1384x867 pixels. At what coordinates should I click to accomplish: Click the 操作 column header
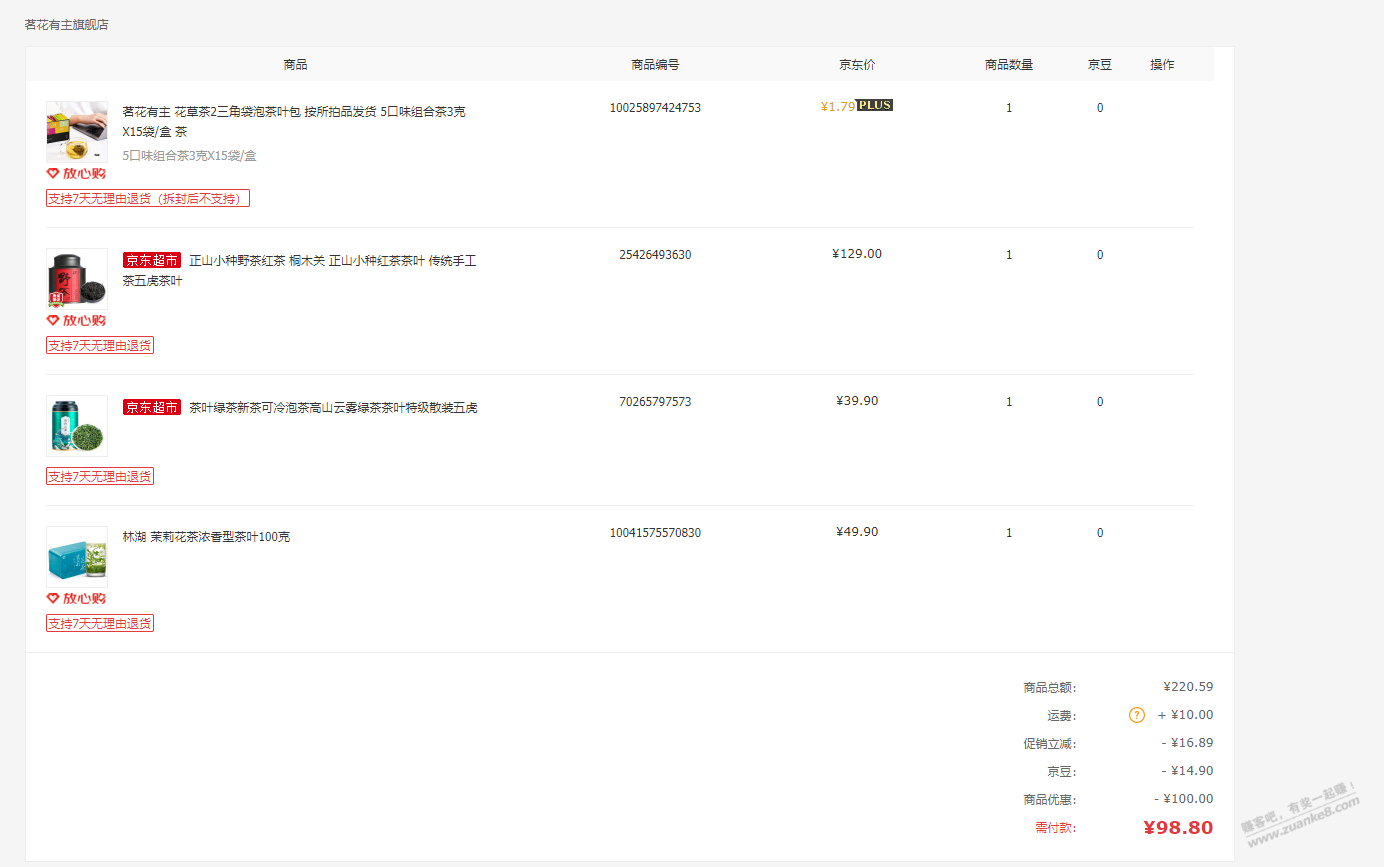pyautogui.click(x=1162, y=64)
